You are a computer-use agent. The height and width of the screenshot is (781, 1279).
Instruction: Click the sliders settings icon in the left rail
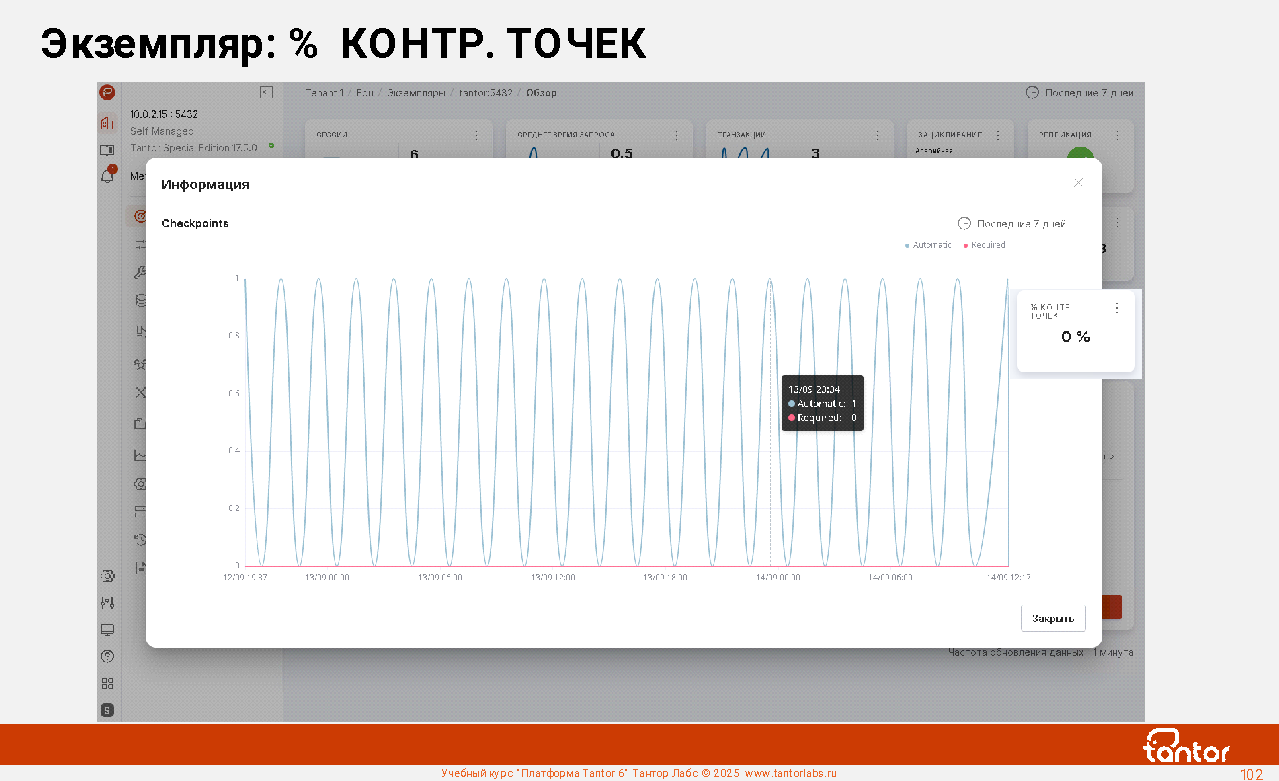(107, 603)
